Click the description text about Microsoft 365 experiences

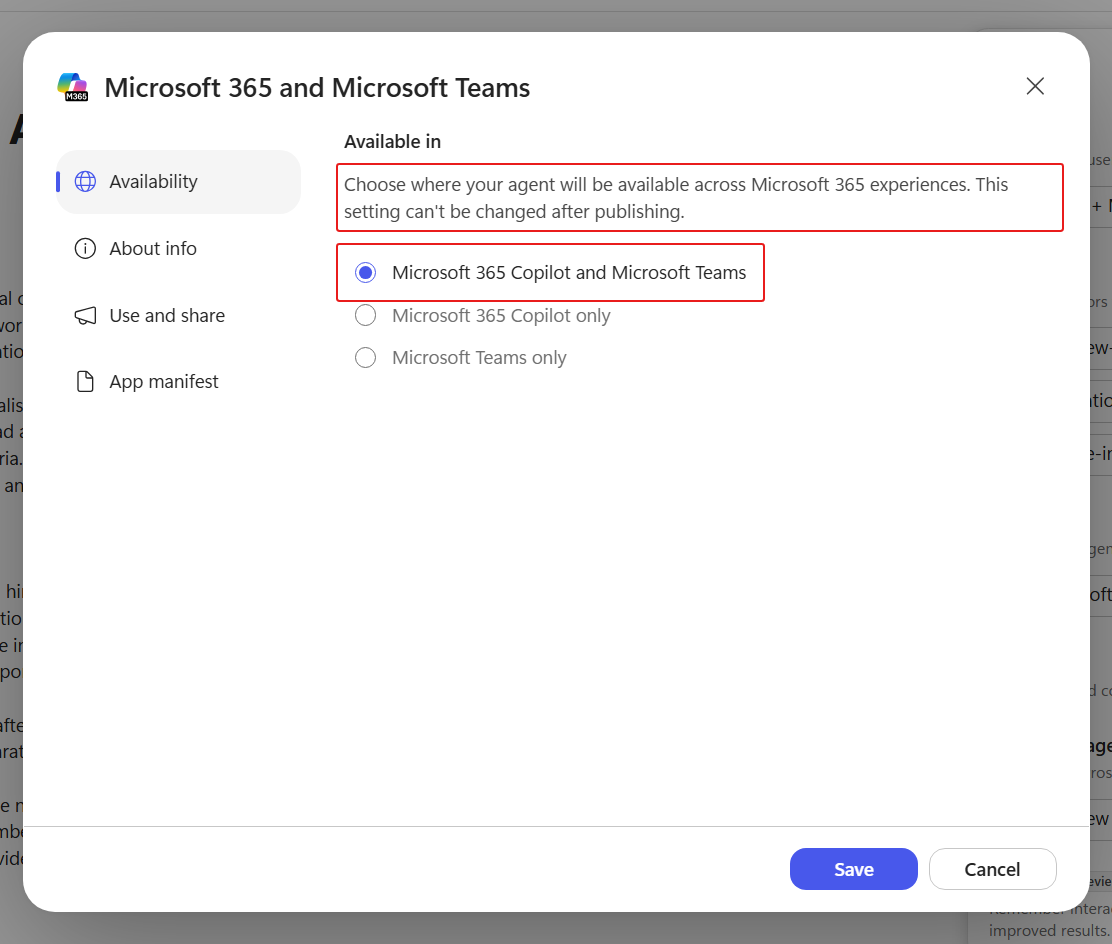(x=676, y=198)
